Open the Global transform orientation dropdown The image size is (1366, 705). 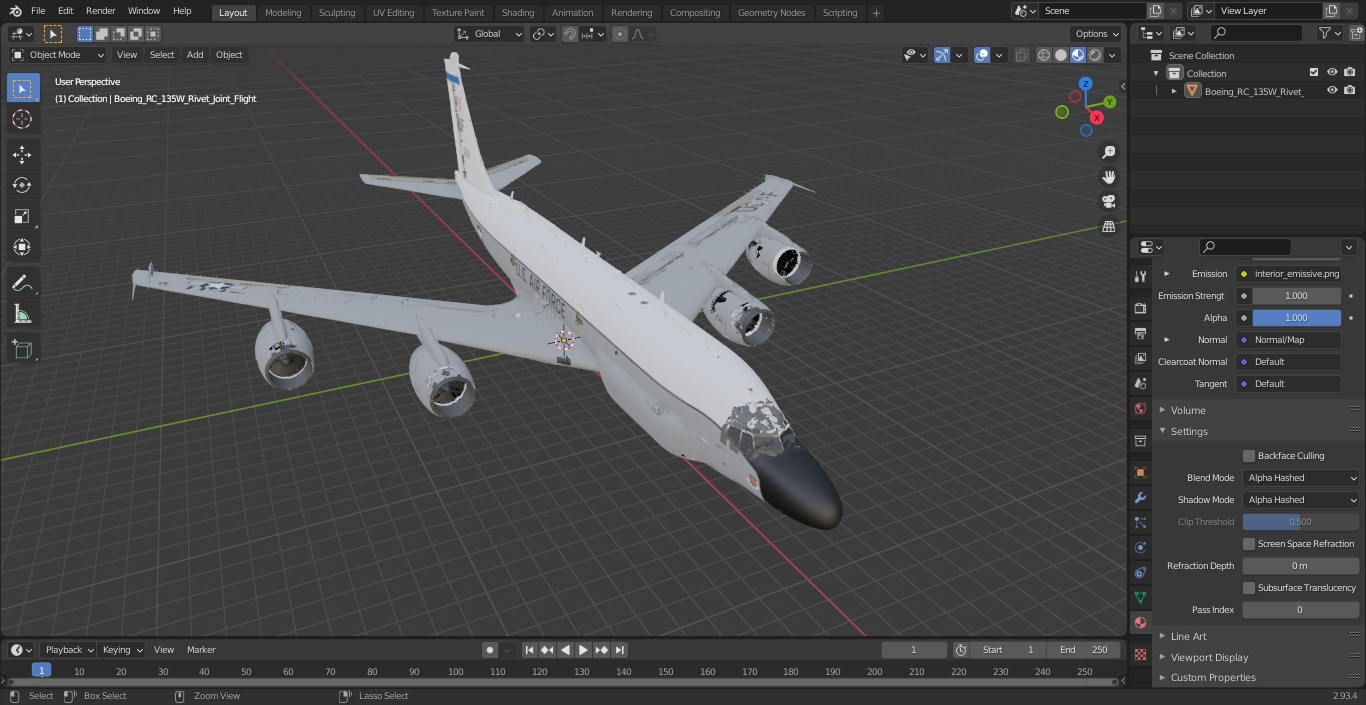point(490,34)
